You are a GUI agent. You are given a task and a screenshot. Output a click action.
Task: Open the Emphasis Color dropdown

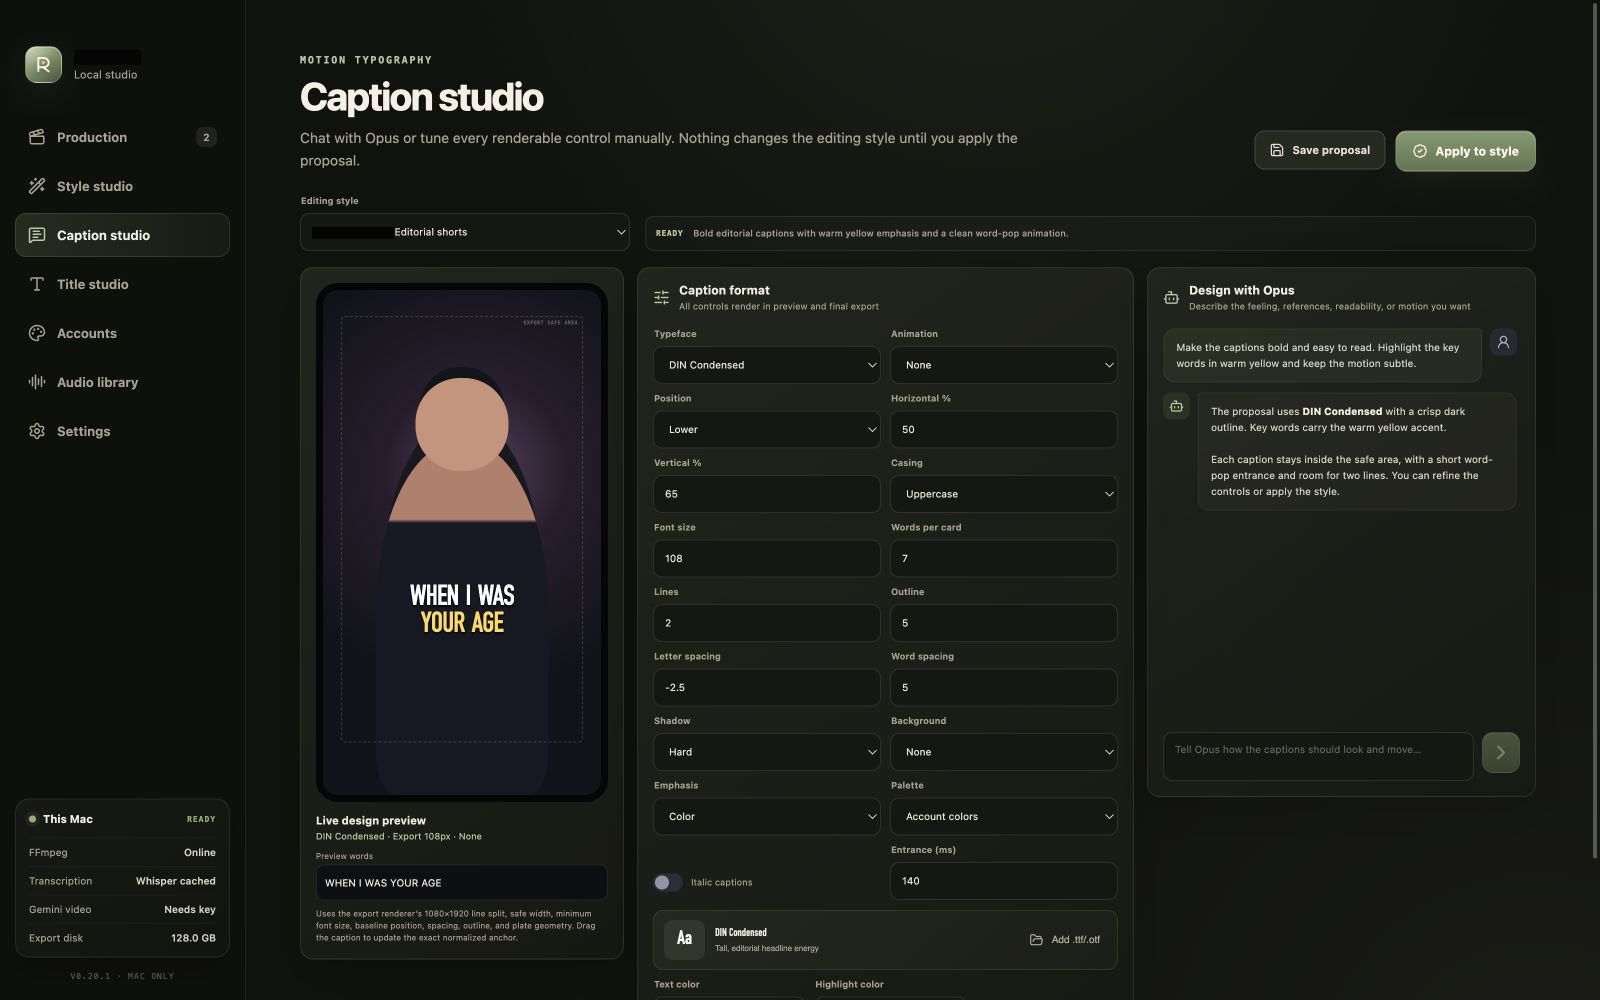point(767,817)
